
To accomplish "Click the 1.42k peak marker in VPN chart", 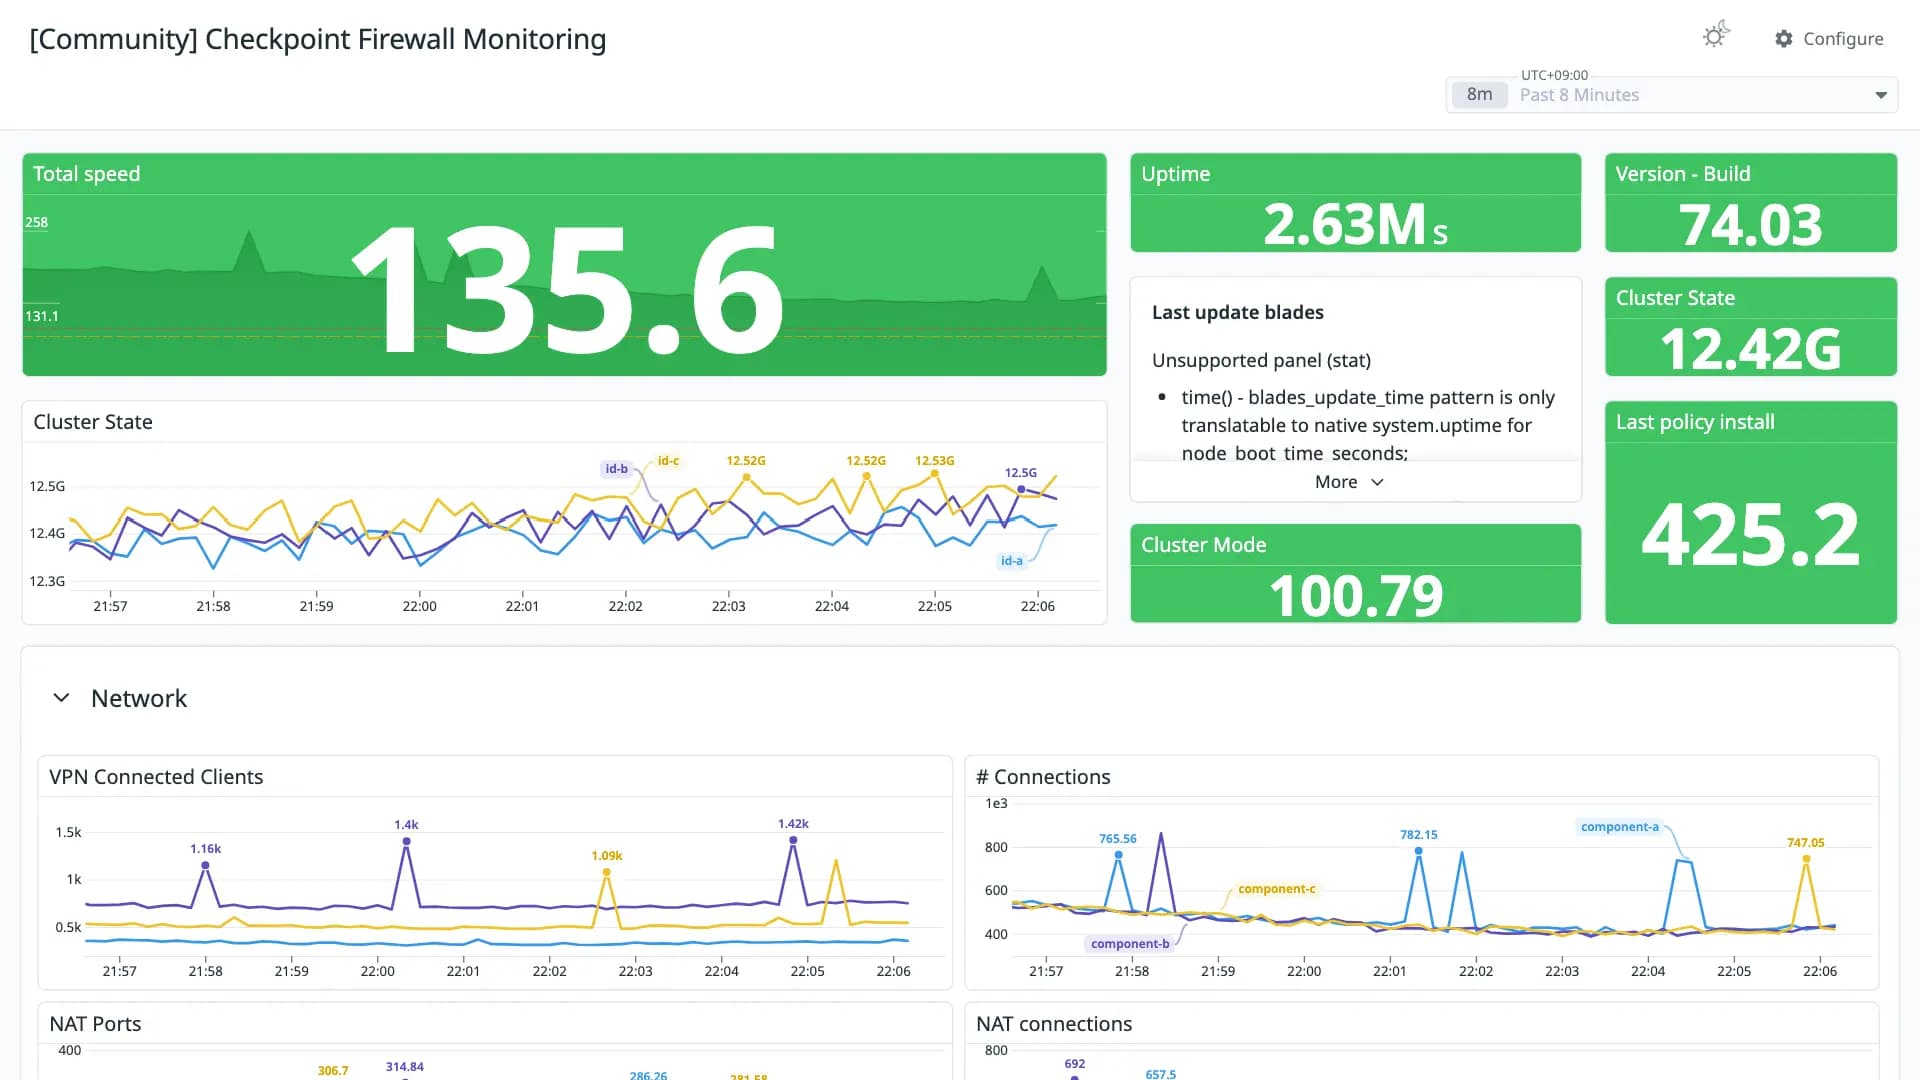I will click(793, 840).
